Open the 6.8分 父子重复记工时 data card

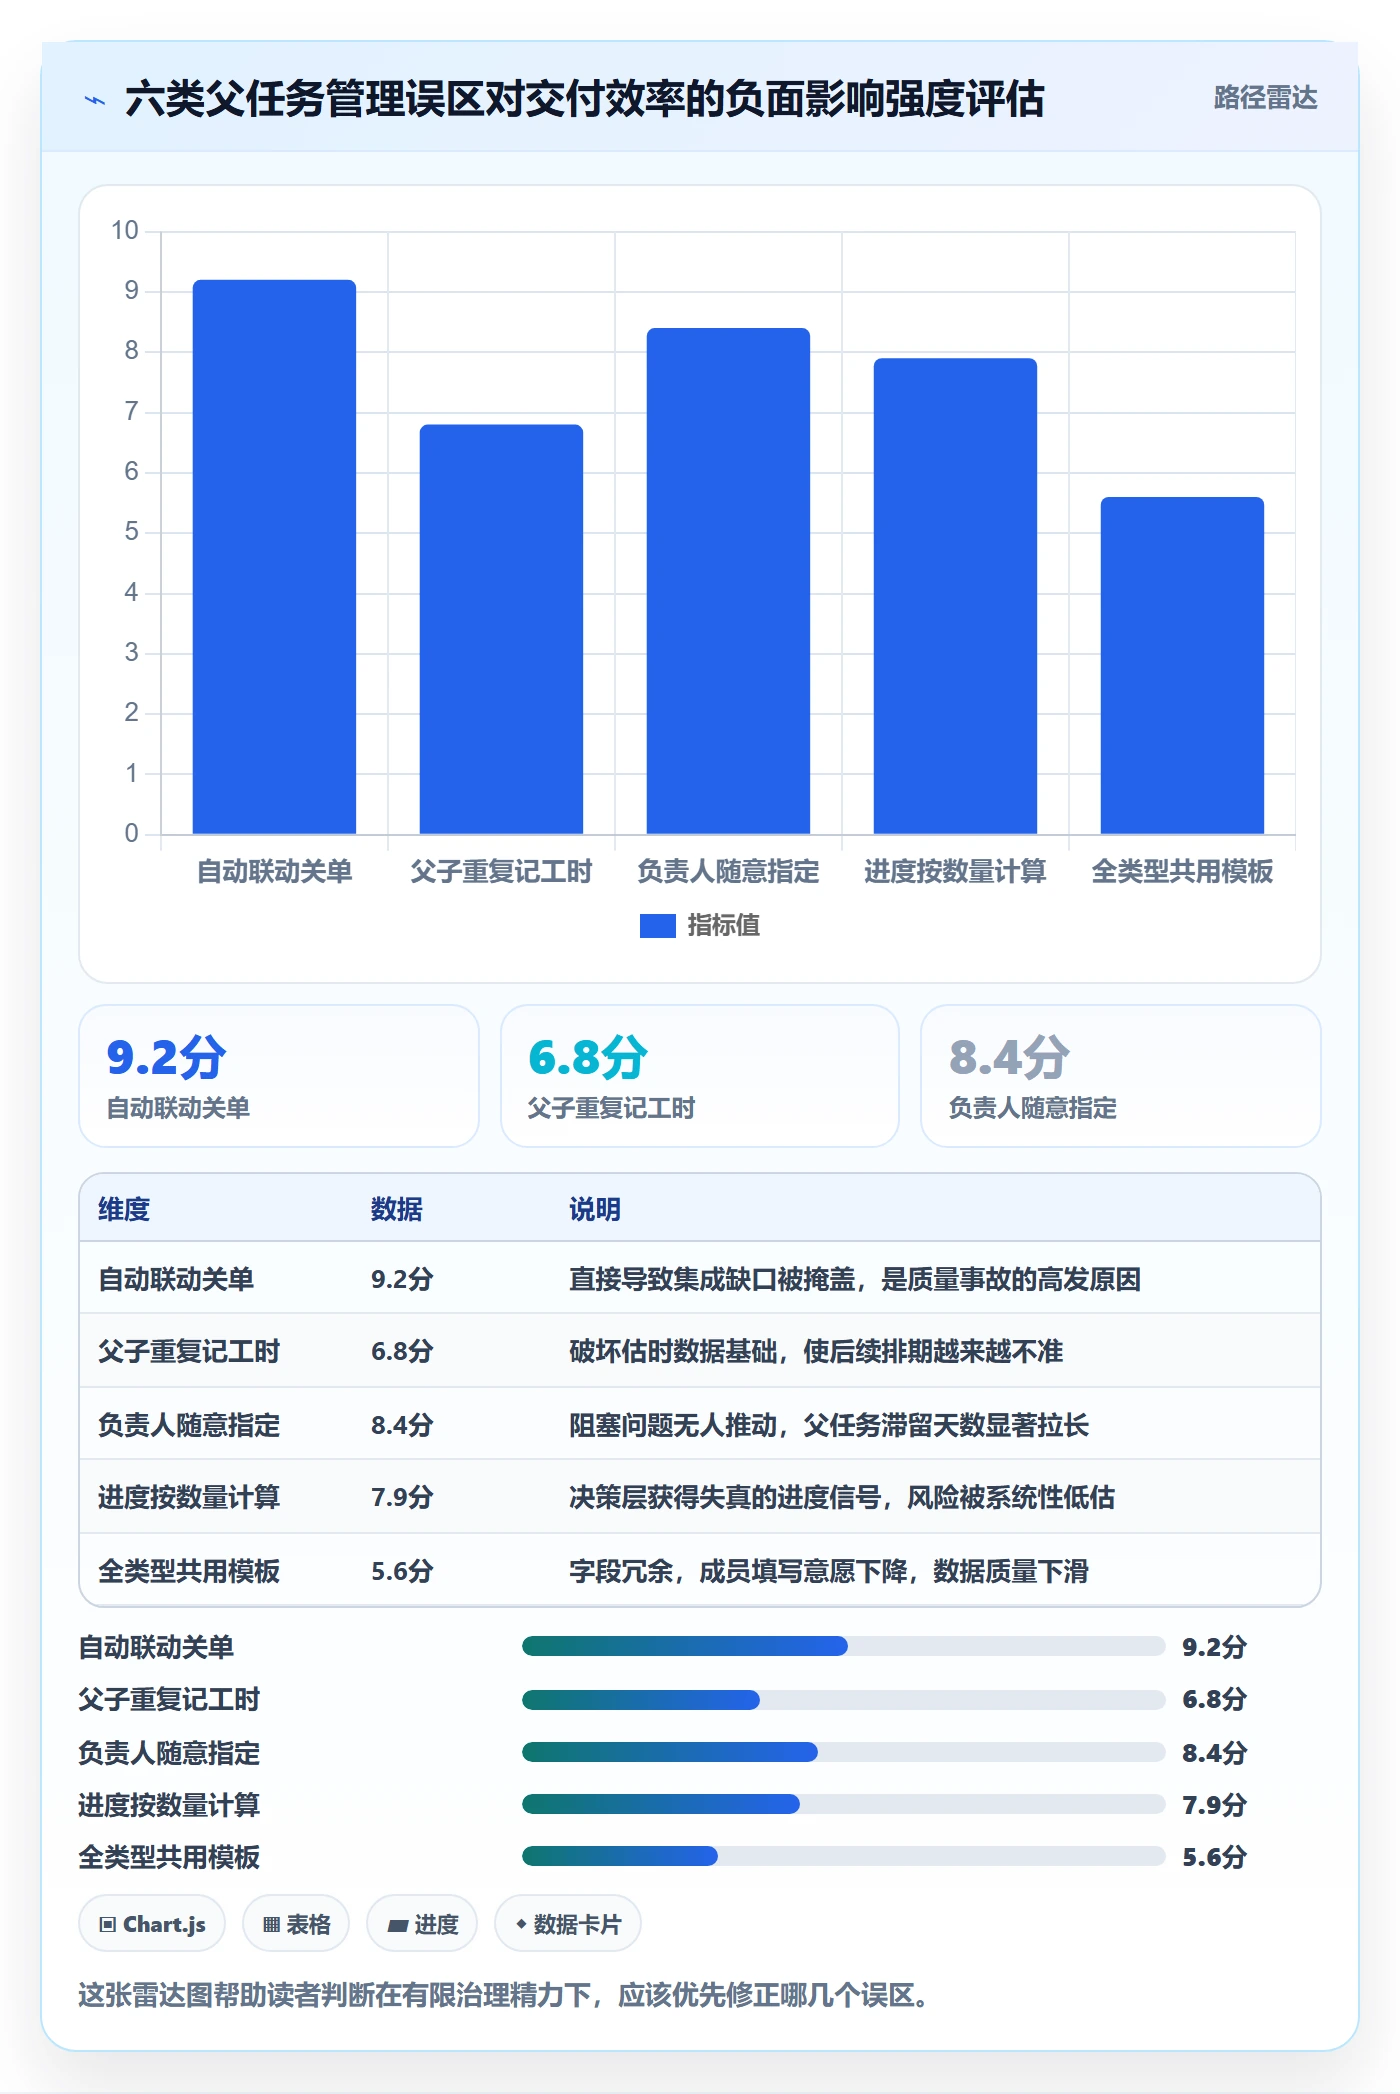[x=700, y=1076]
